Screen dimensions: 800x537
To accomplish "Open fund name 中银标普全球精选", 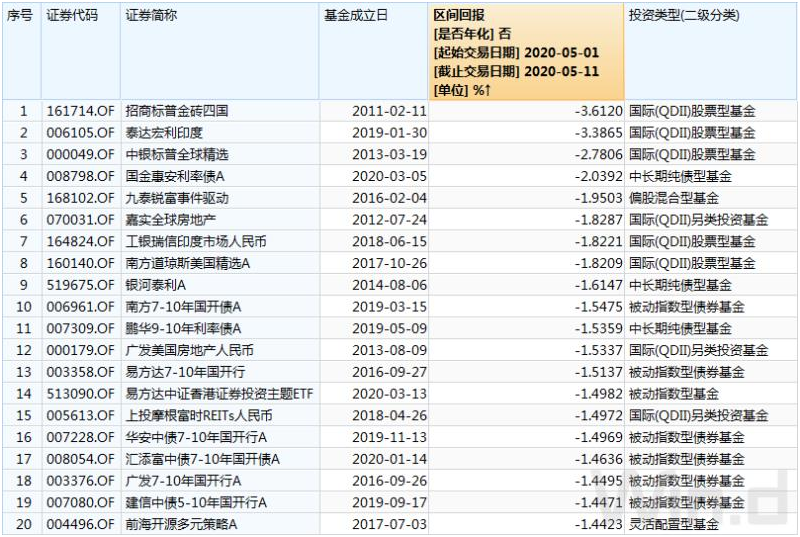I will pyautogui.click(x=177, y=155).
